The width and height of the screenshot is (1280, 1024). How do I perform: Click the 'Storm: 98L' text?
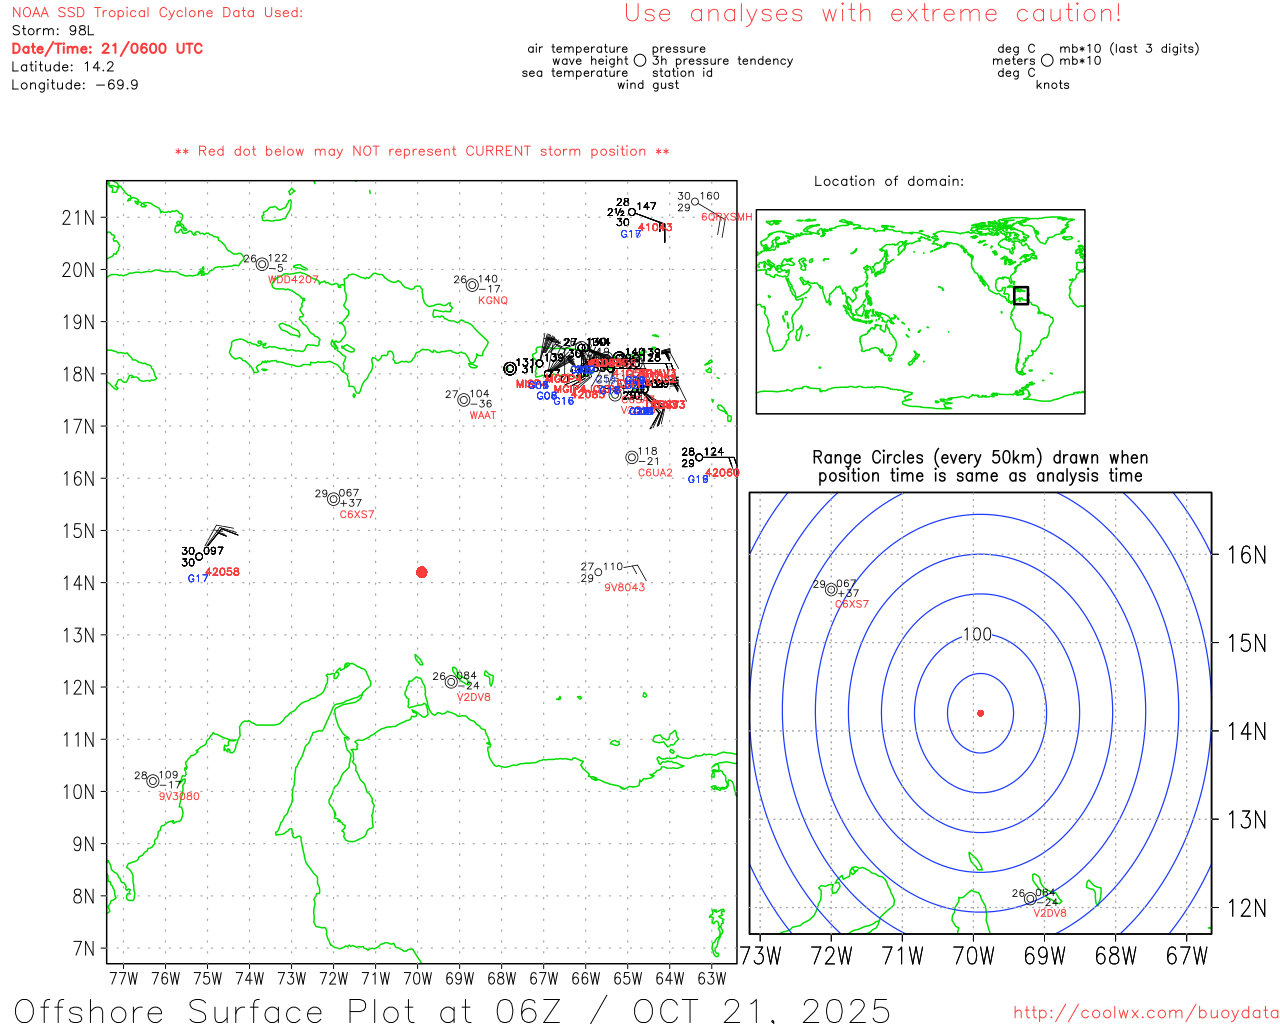pyautogui.click(x=53, y=30)
